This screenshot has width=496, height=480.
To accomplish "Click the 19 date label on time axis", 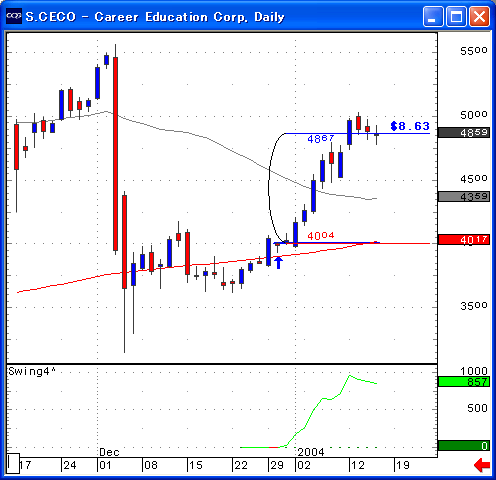I will pos(403,465).
